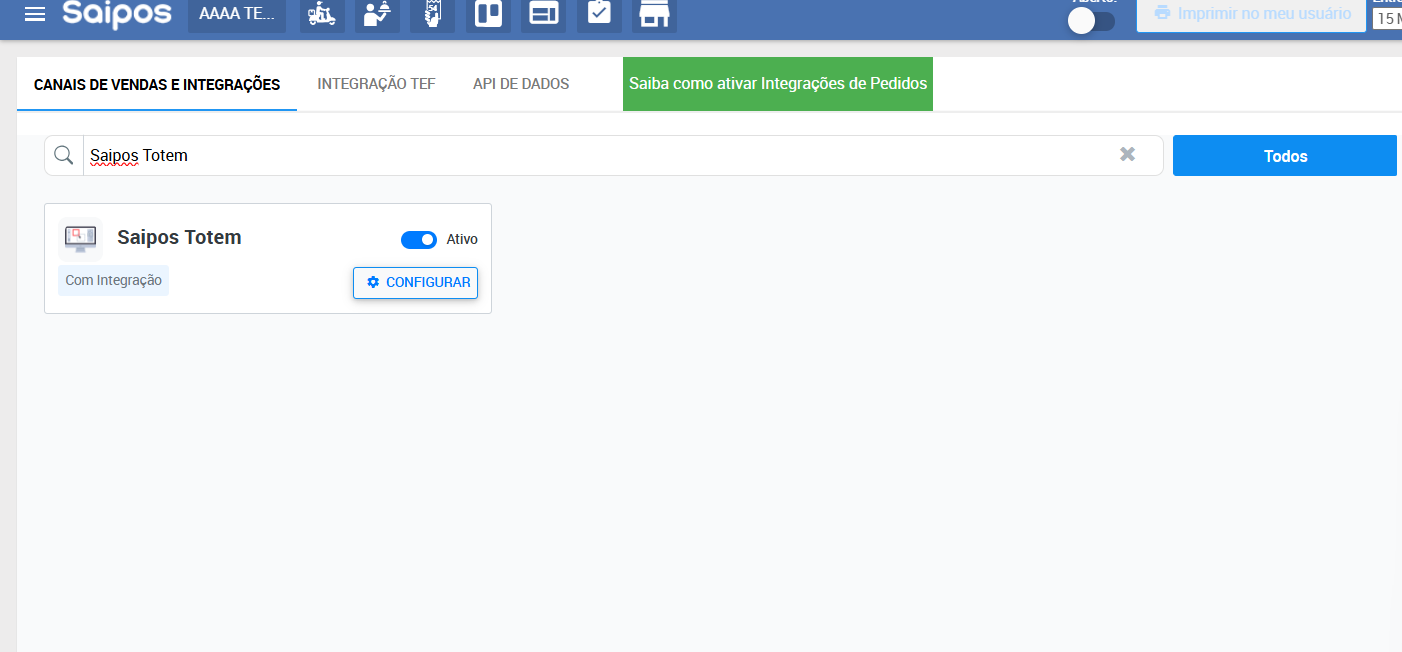Toggle the store Aberto switch
The height and width of the screenshot is (652, 1402).
(x=1091, y=21)
